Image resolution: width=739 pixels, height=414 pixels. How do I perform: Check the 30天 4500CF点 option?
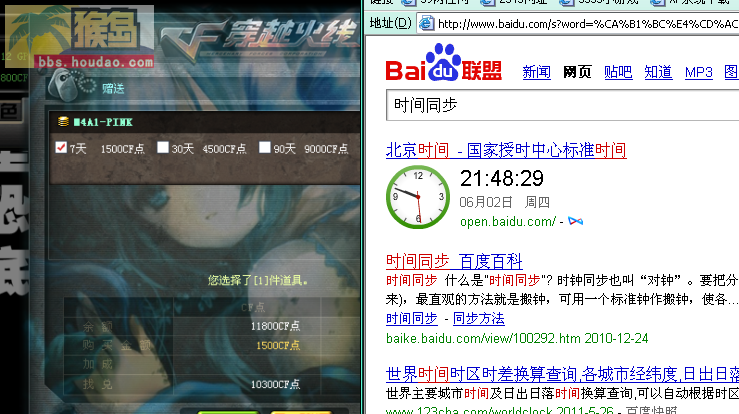(x=163, y=148)
